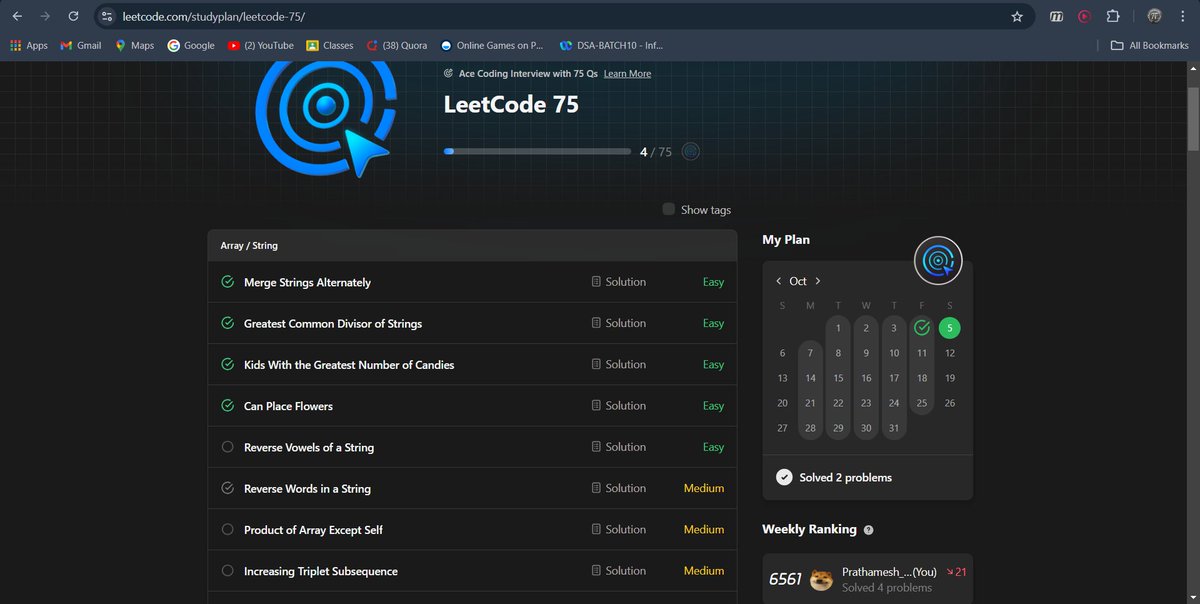
Task: Open Solution for Can Place Flowers
Action: coord(618,406)
